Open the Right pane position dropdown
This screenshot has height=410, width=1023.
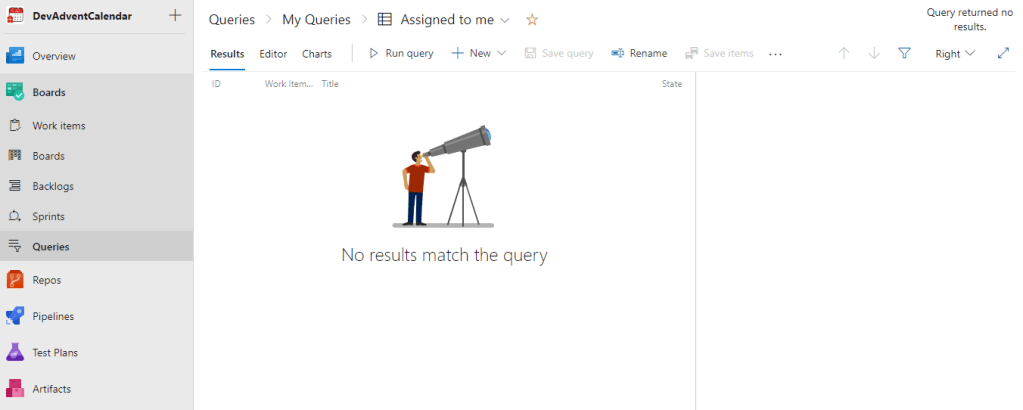click(954, 54)
